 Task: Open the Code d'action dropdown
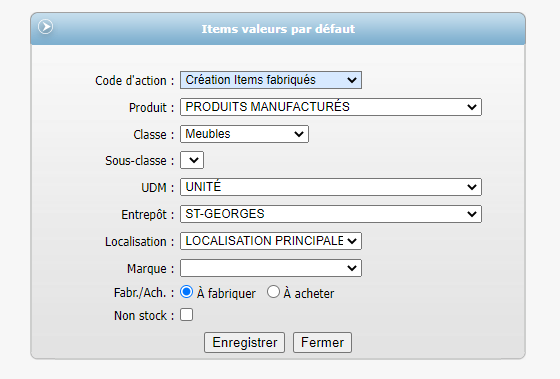[271, 80]
